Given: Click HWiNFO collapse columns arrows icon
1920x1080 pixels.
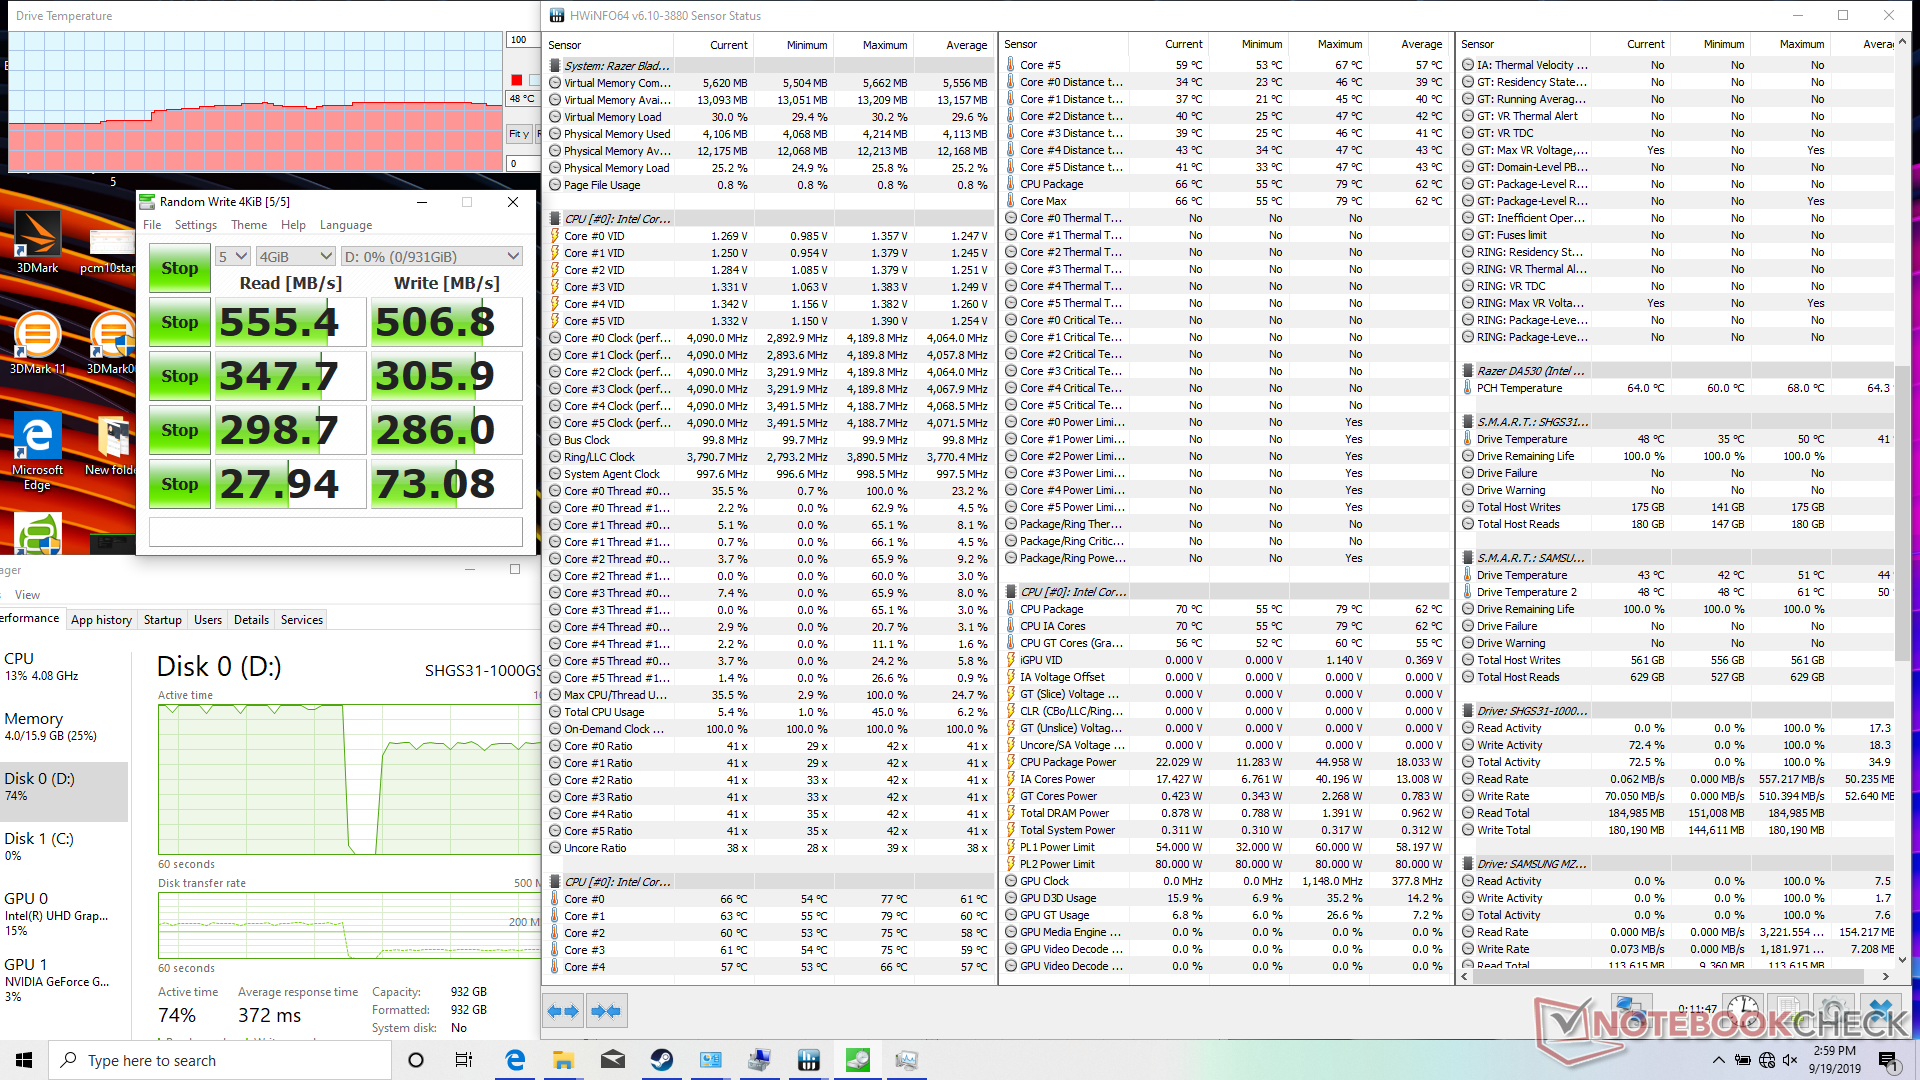Looking at the screenshot, I should pos(606,1011).
